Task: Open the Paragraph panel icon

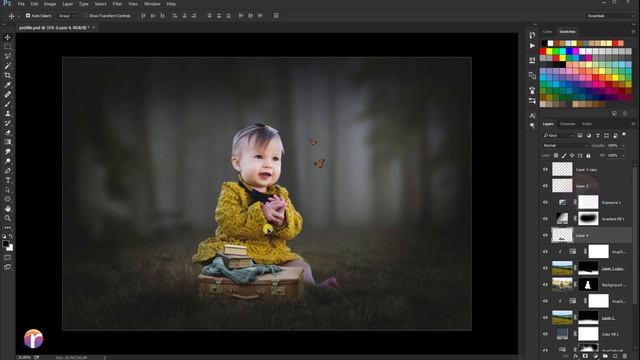Action: 532,125
